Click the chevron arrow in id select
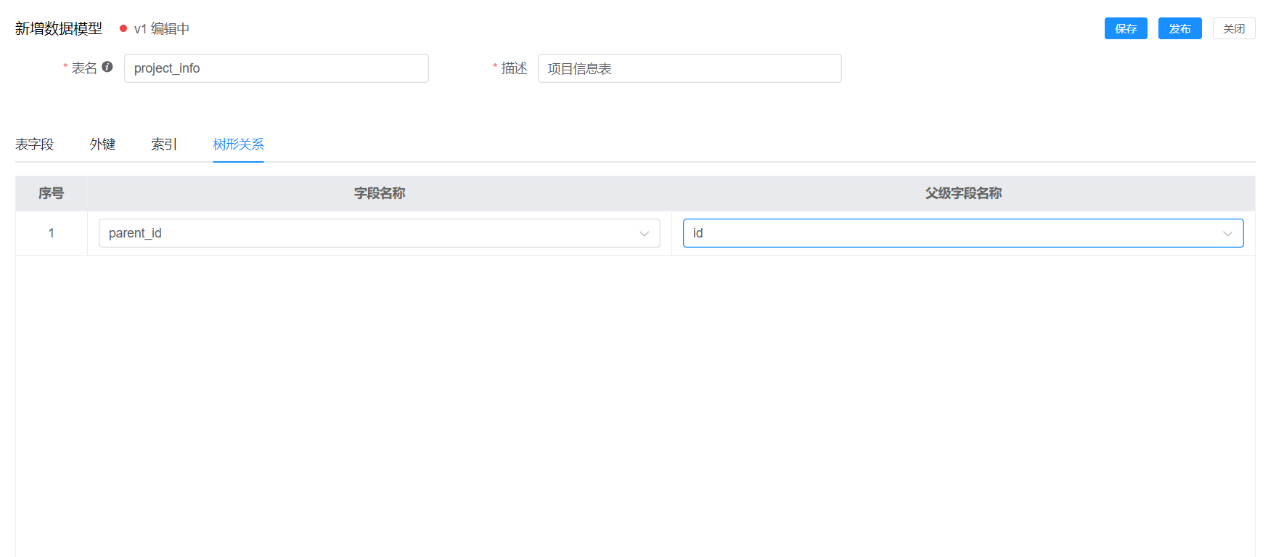This screenshot has height=557, width=1268. pyautogui.click(x=1227, y=234)
